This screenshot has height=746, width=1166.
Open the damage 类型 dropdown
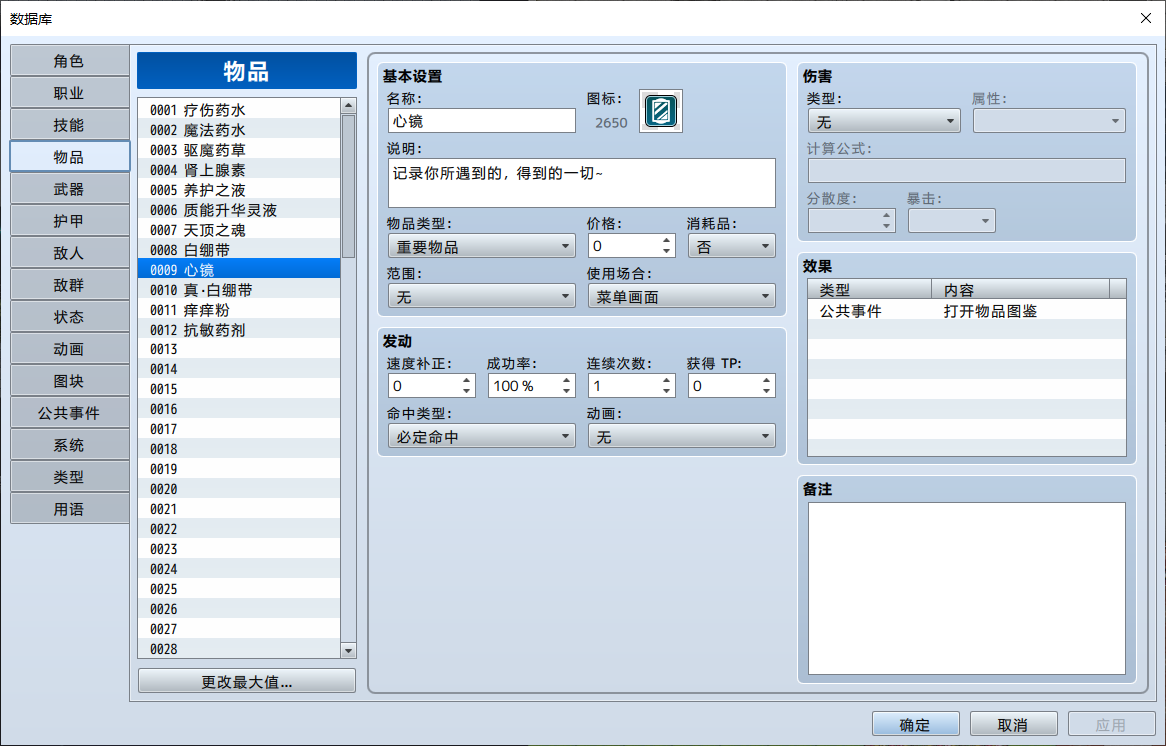pos(884,121)
